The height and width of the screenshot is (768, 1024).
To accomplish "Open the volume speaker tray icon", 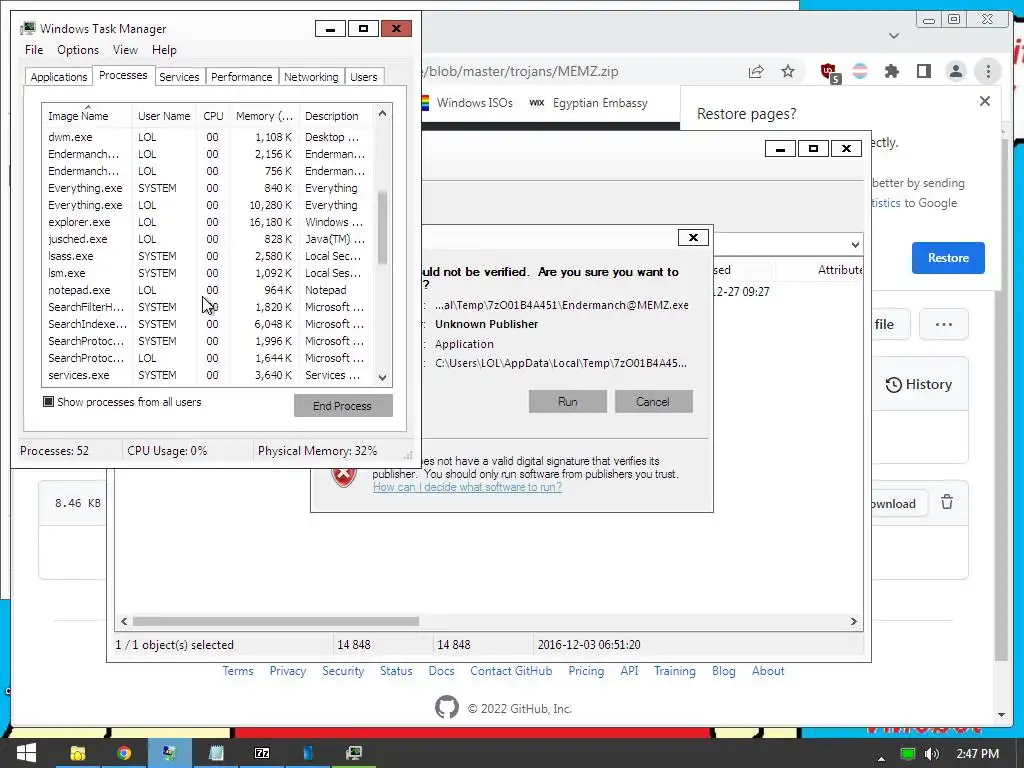I will 932,754.
